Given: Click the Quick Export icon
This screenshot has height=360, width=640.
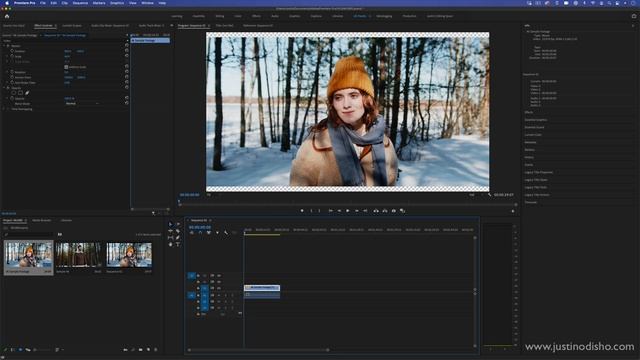Looking at the screenshot, I should click(634, 16).
